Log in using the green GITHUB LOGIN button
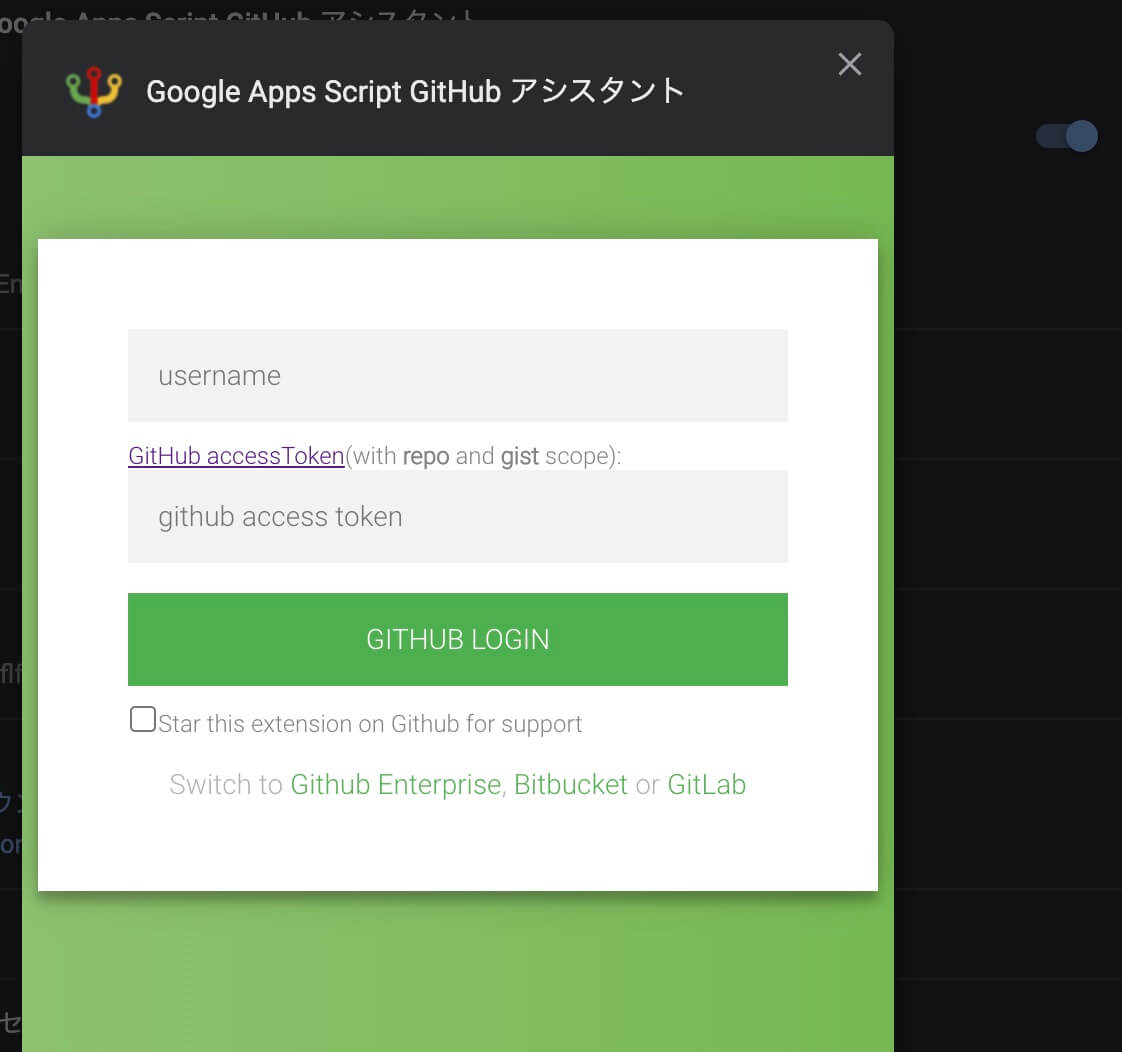This screenshot has width=1122, height=1052. click(x=458, y=639)
